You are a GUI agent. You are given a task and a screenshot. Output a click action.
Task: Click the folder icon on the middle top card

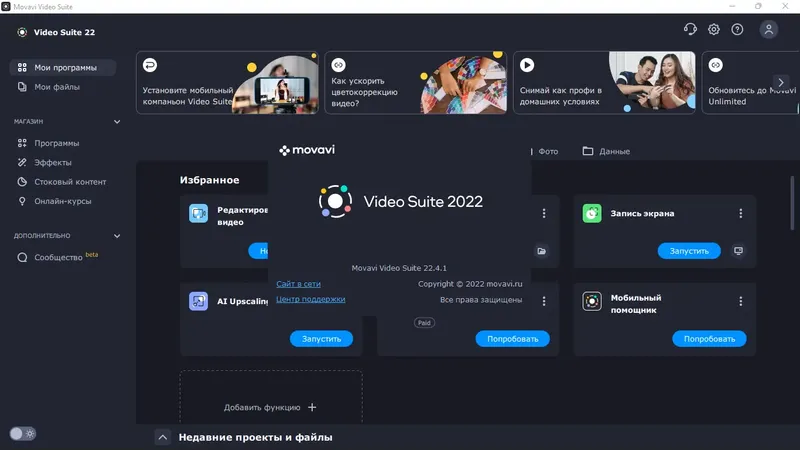click(x=541, y=251)
